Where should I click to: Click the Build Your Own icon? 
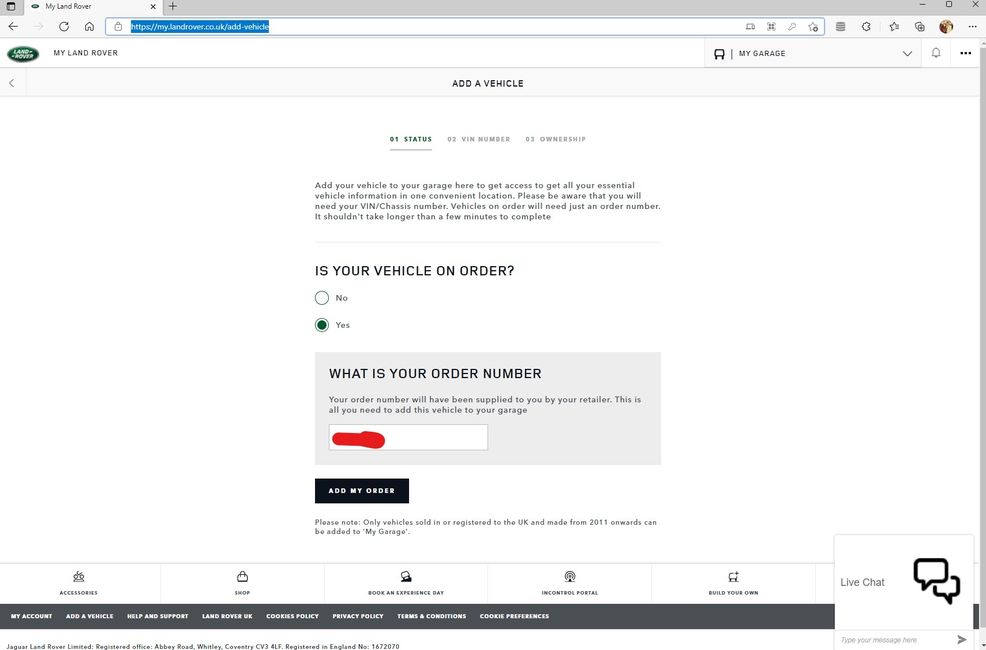[x=733, y=576]
